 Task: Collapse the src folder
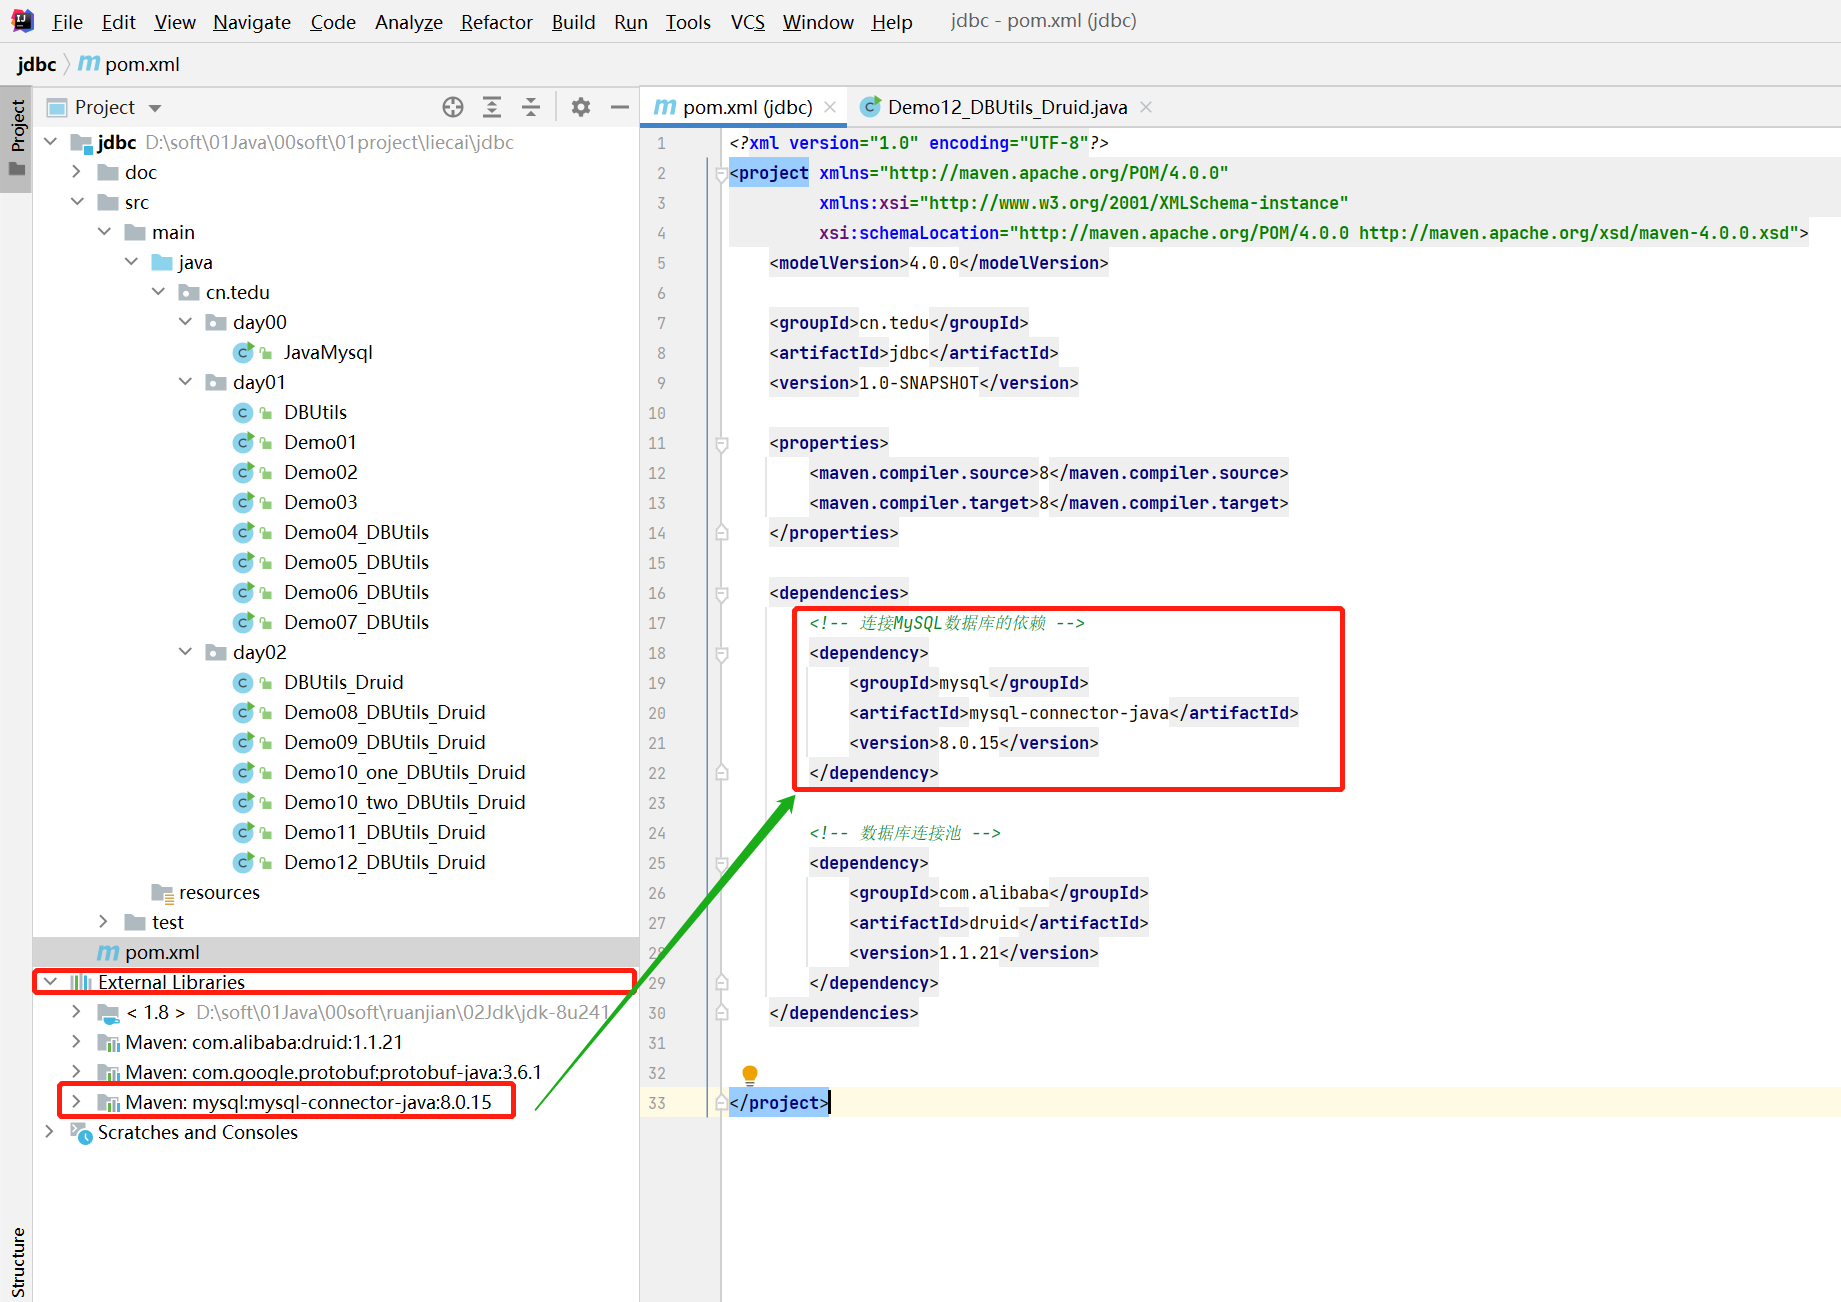(77, 202)
